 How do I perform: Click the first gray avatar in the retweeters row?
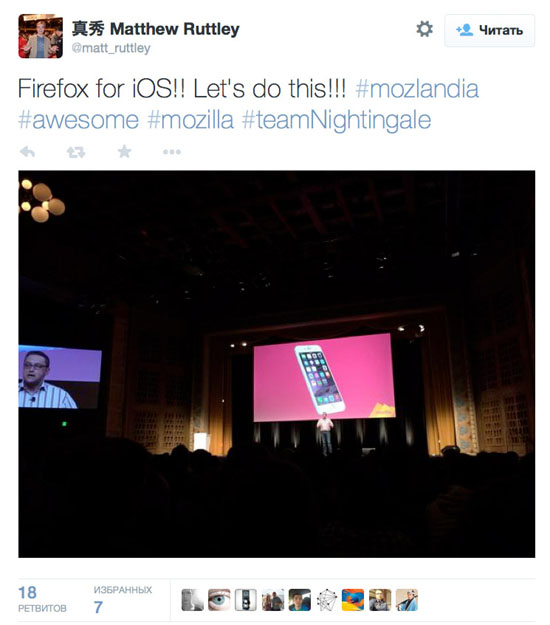tap(192, 600)
